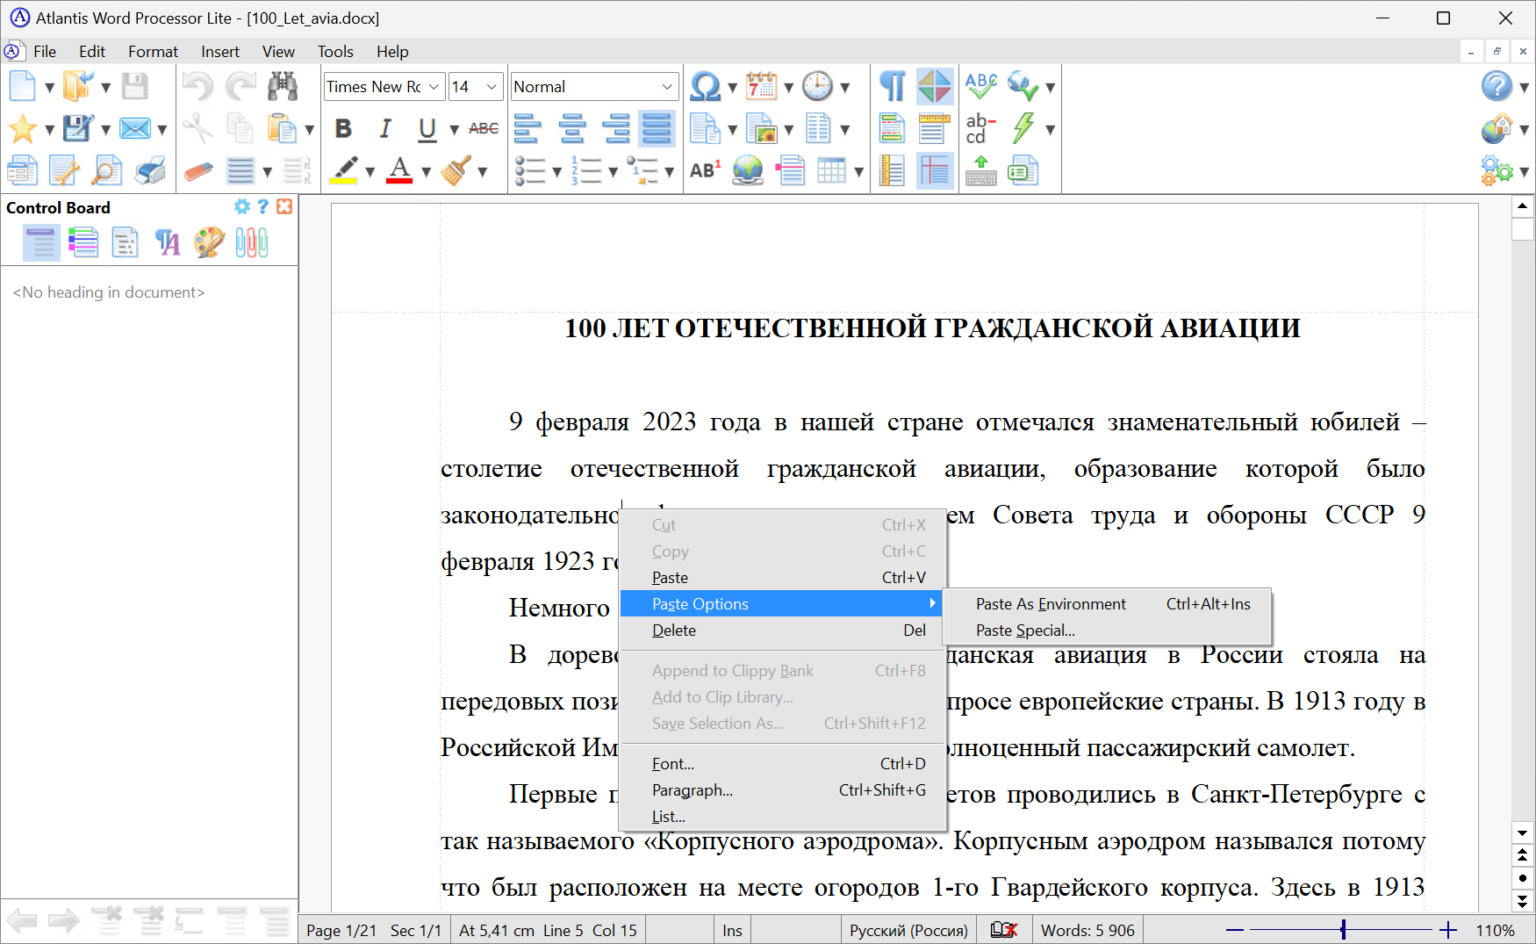Open the Format menu

click(152, 51)
